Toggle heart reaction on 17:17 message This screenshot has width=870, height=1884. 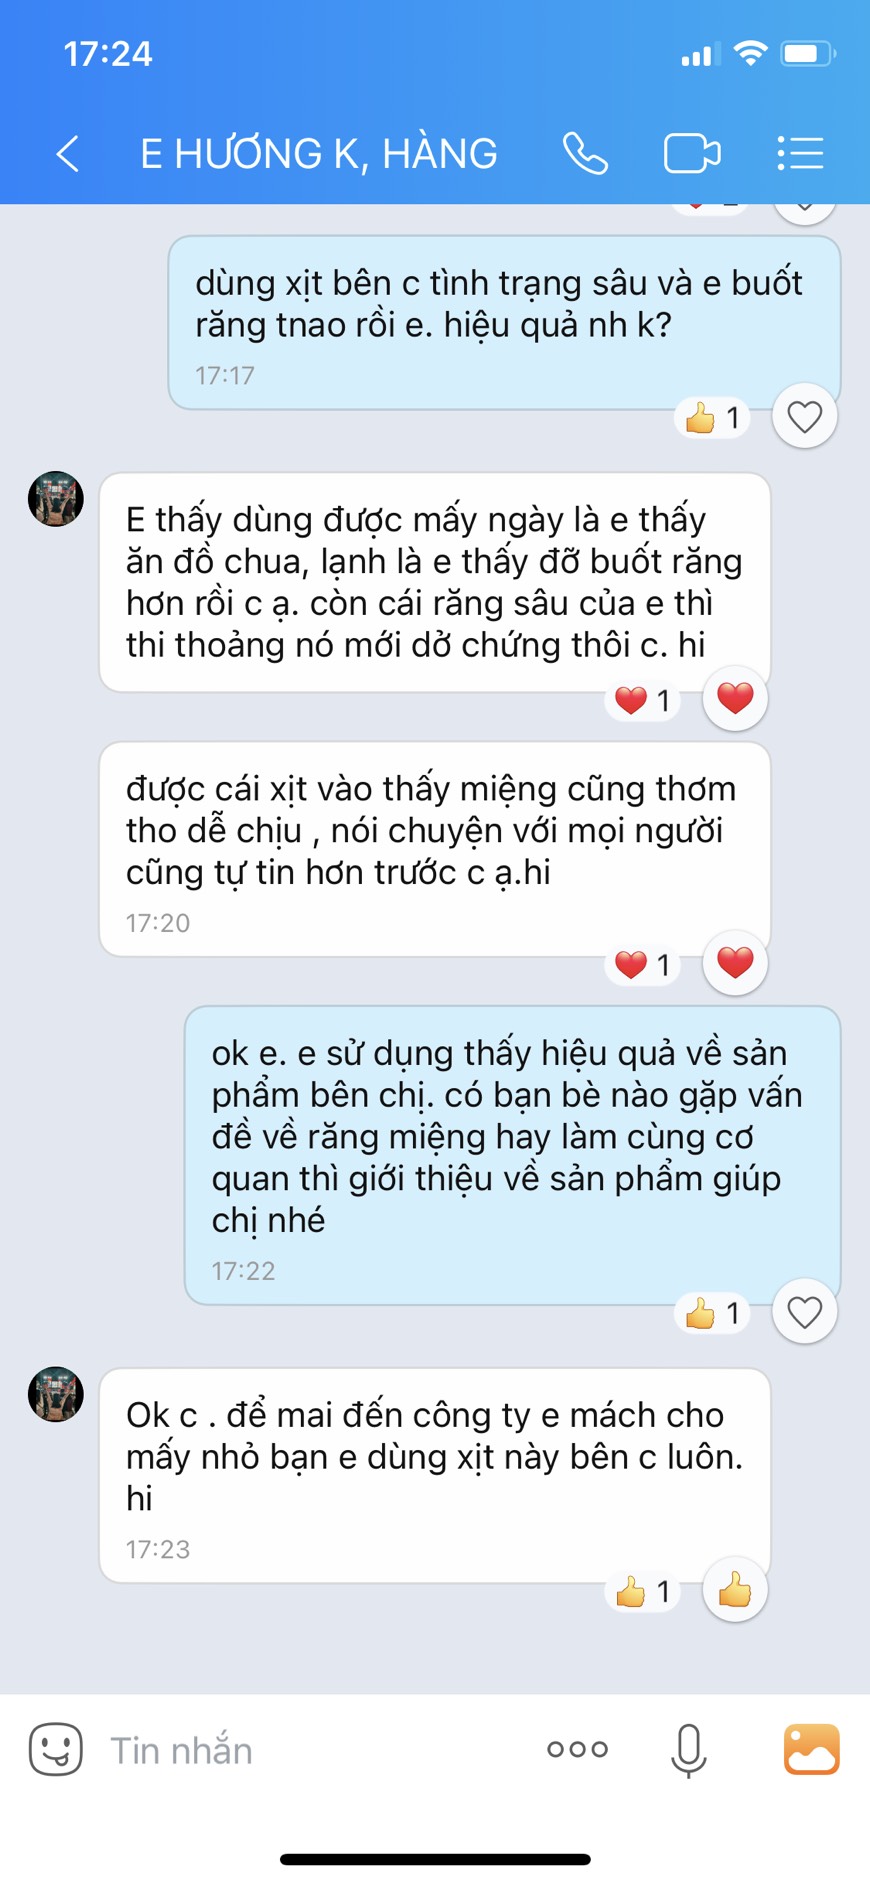pos(804,416)
